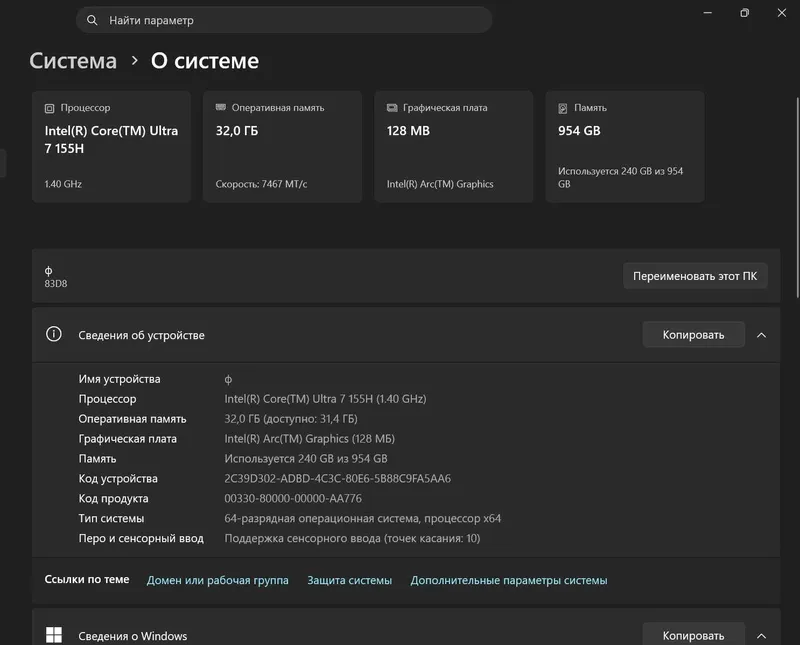The image size is (800, 645).
Task: Click the '83D8' model text
Action: click(x=56, y=284)
